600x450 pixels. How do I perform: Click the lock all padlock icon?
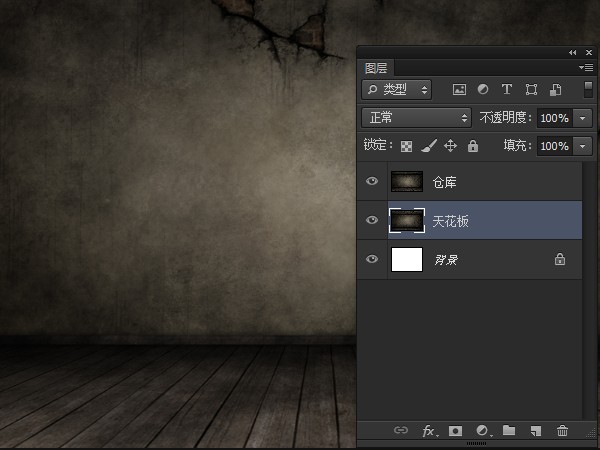coord(473,146)
